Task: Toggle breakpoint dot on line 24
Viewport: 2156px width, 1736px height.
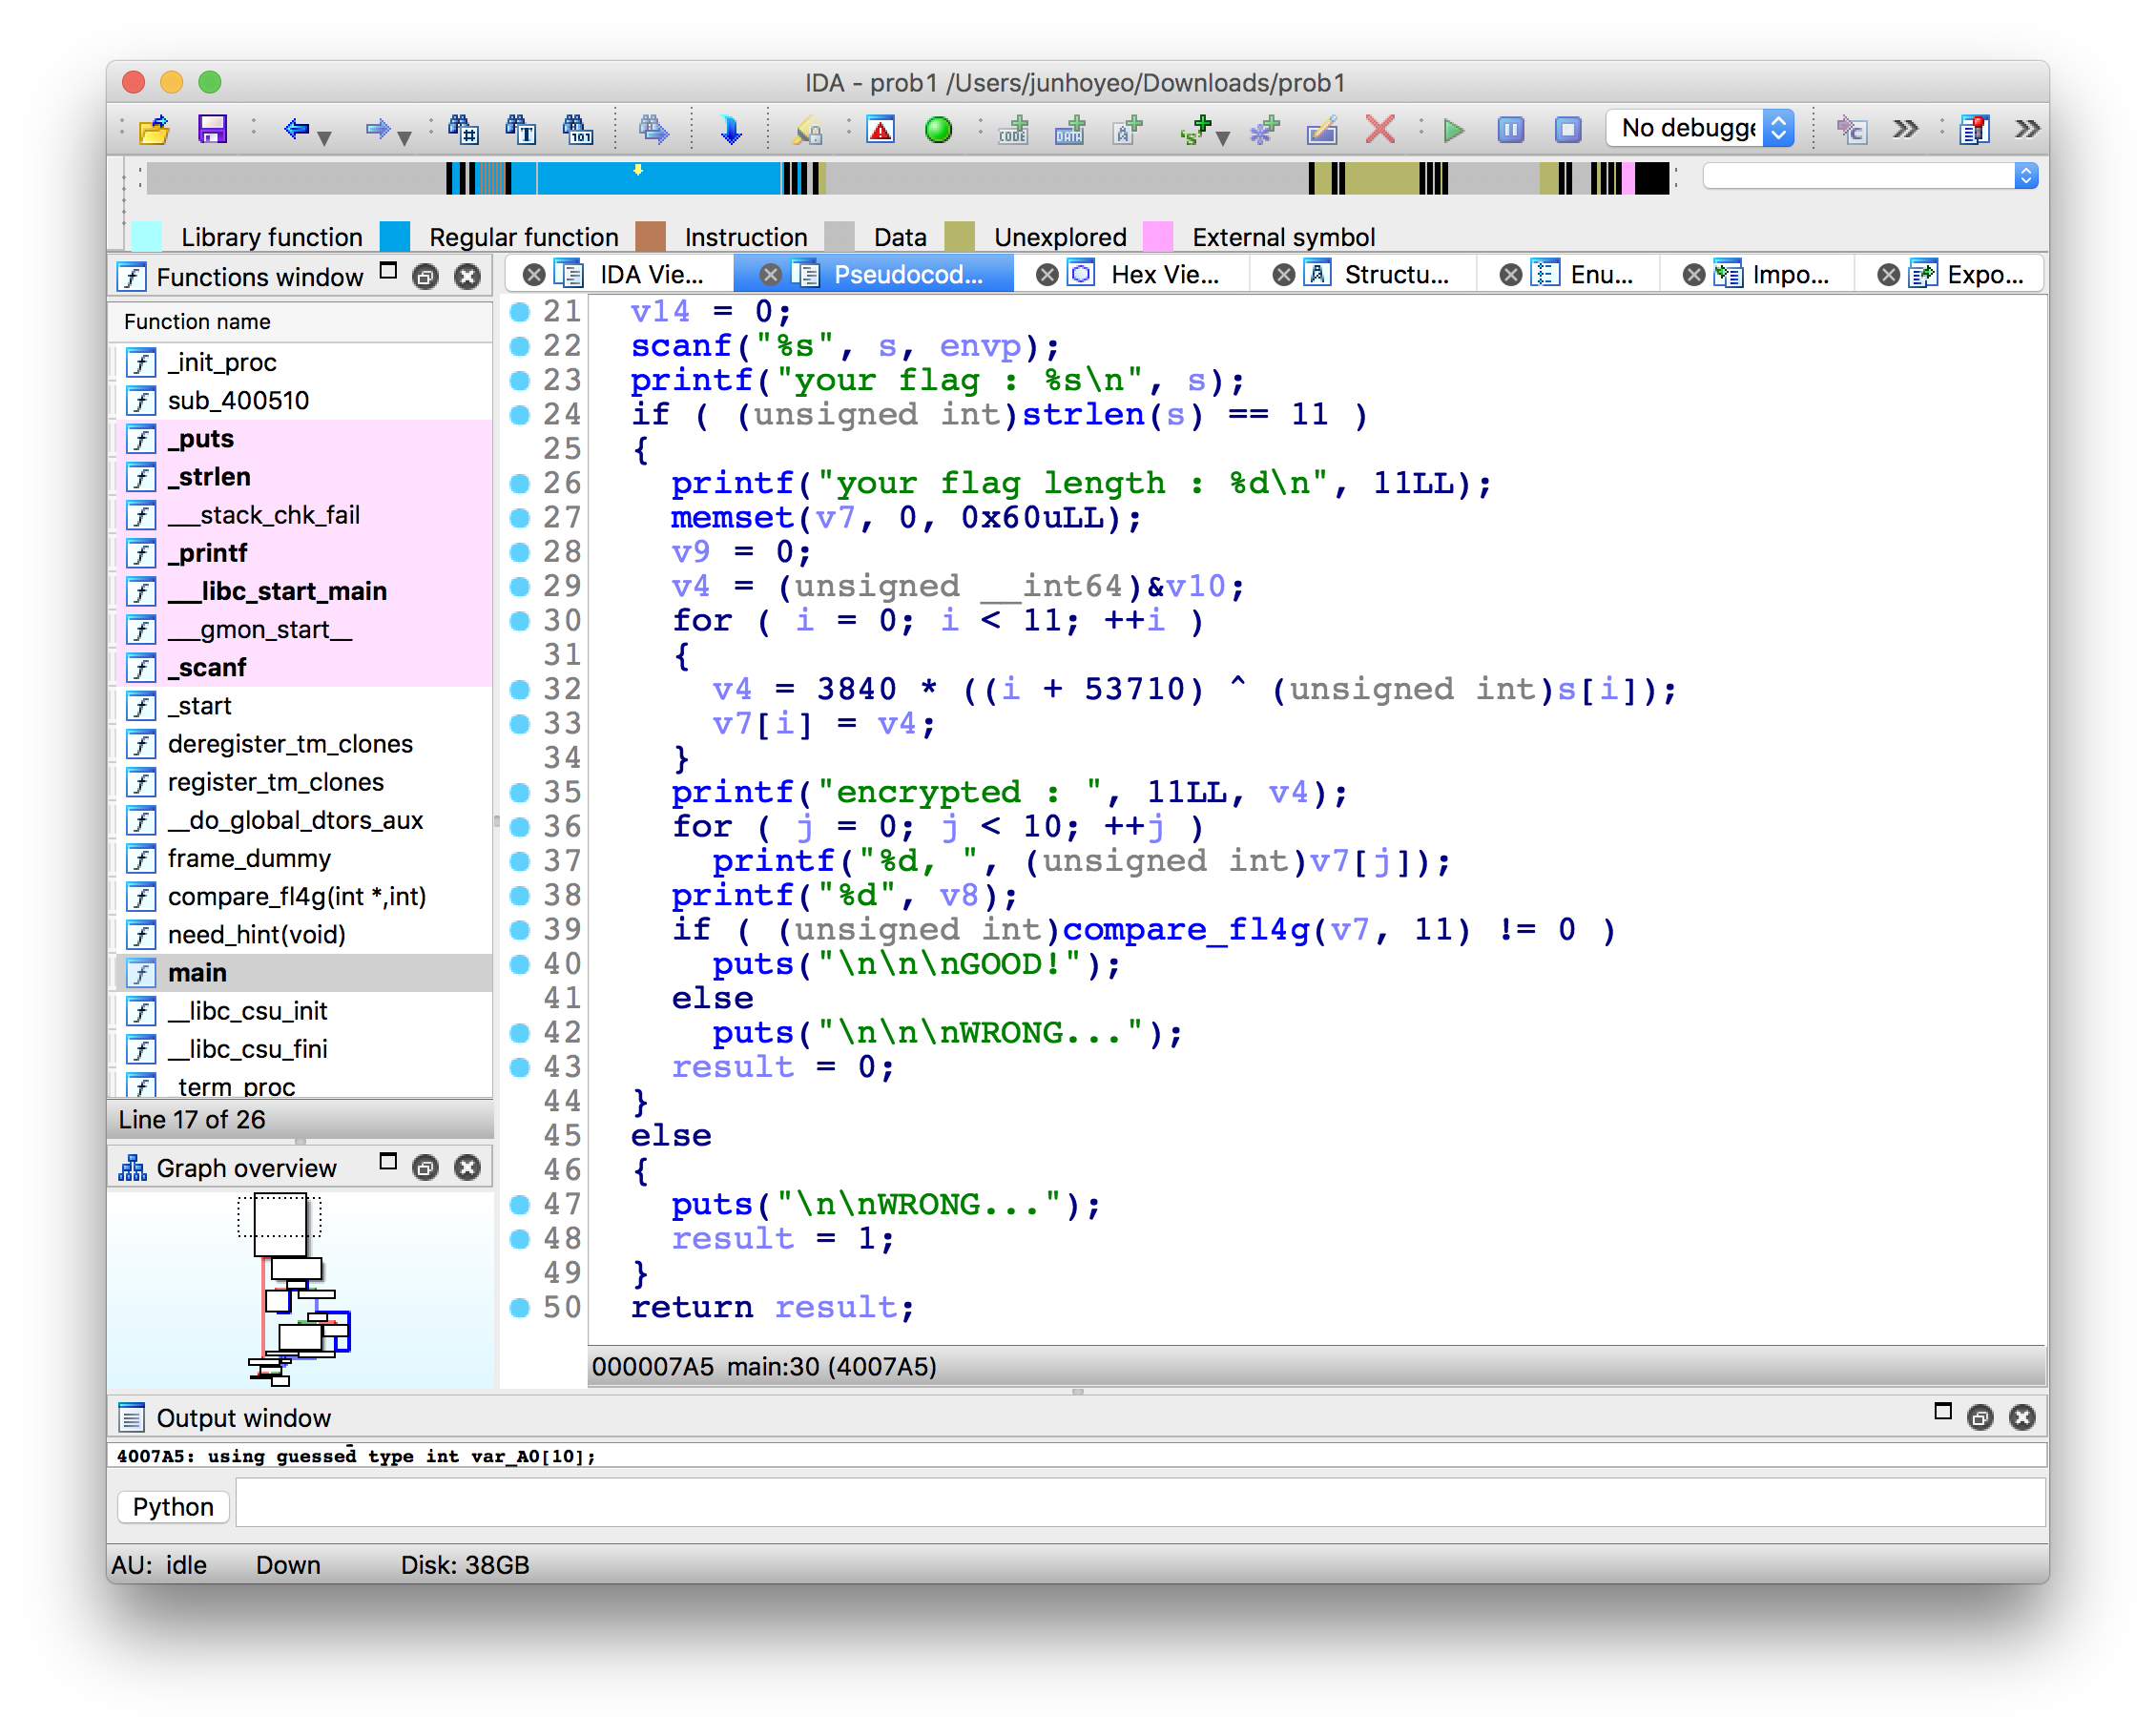Action: [520, 414]
